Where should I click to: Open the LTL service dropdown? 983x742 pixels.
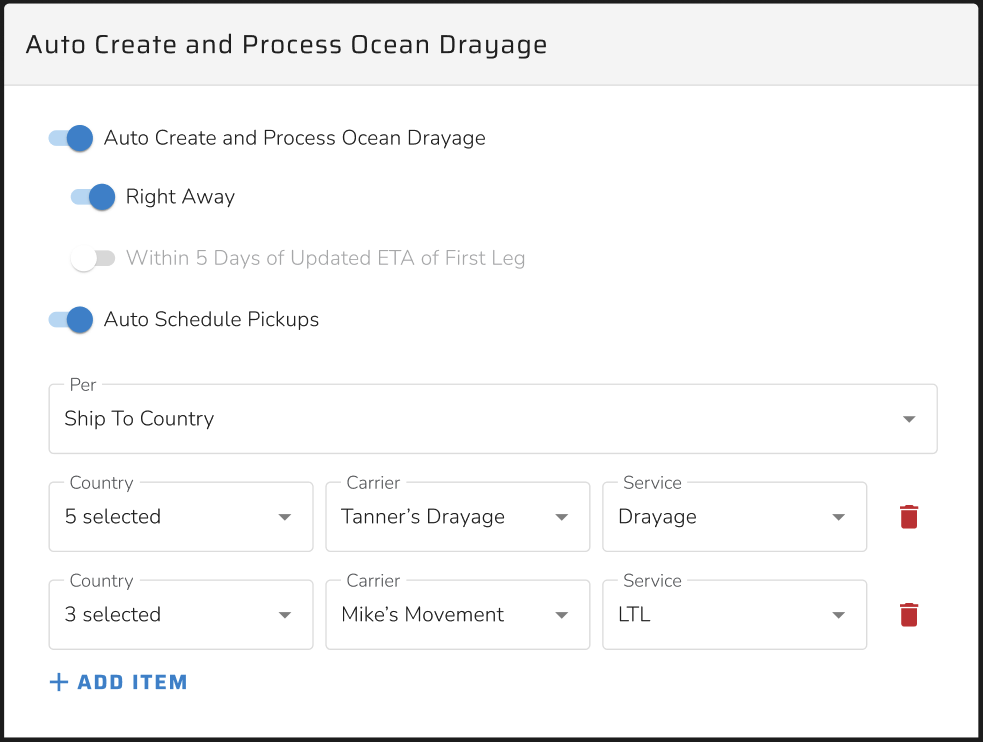[733, 615]
